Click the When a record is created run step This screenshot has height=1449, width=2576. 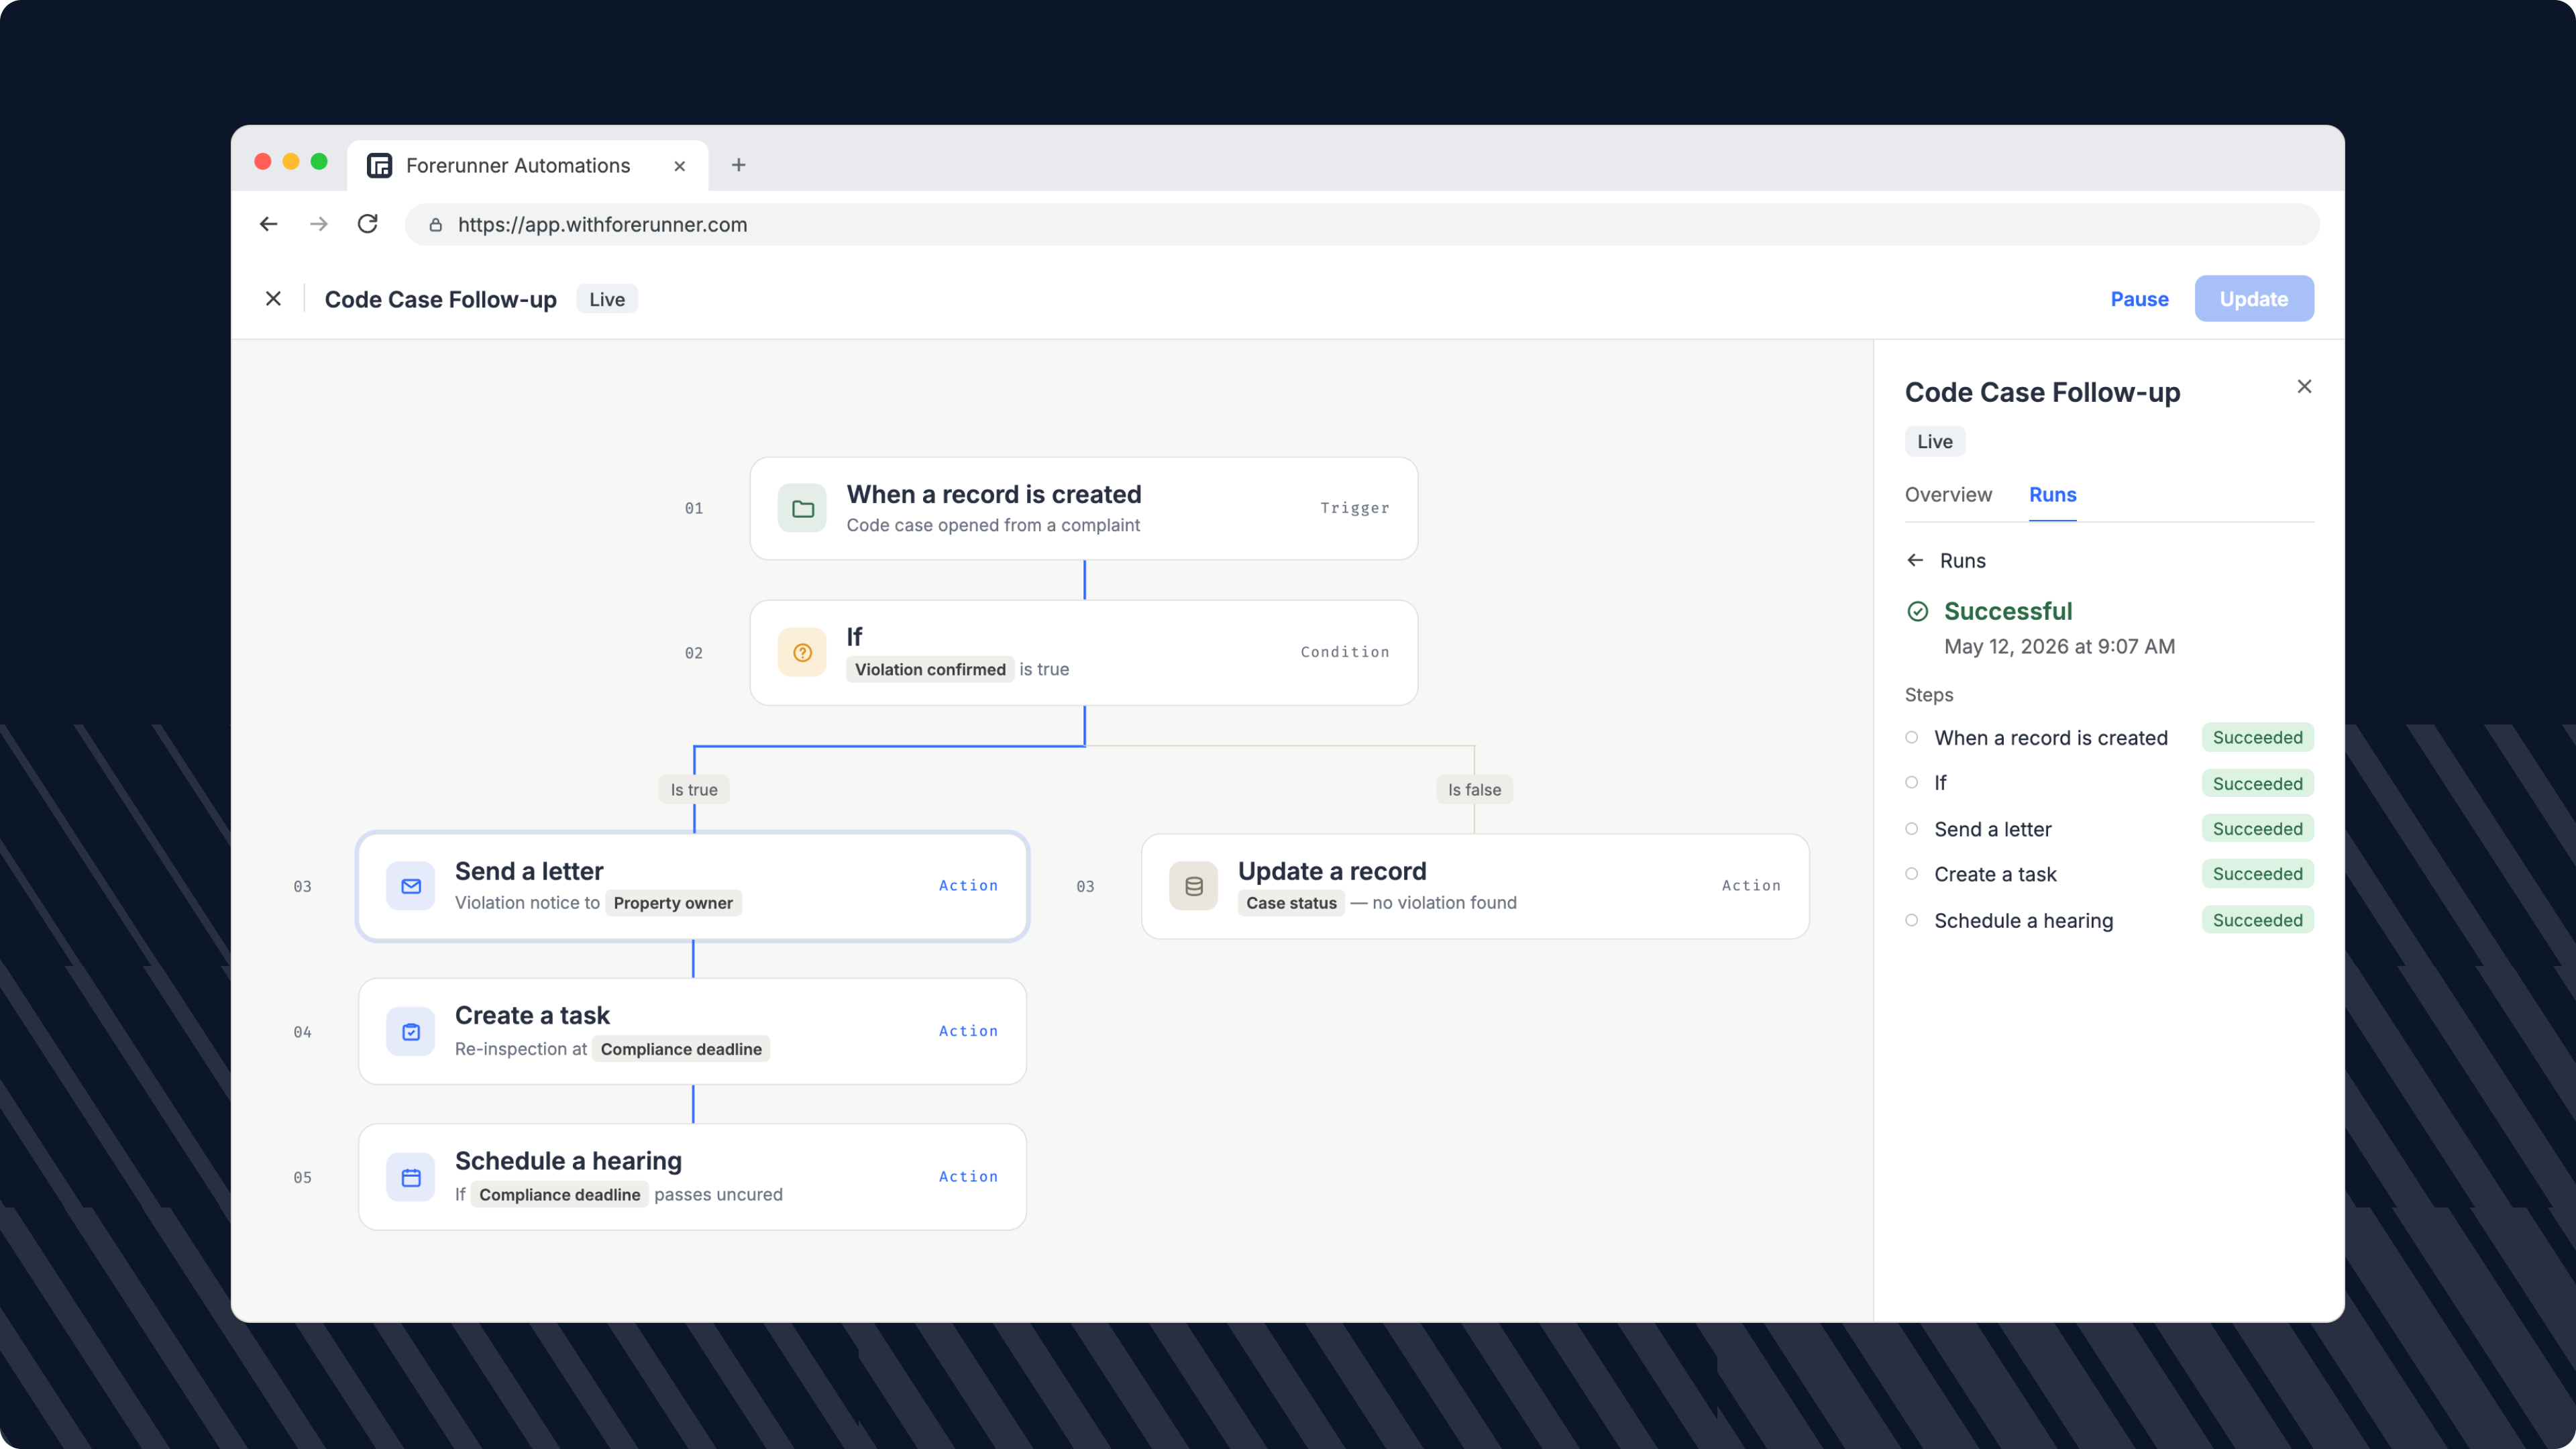click(2109, 738)
